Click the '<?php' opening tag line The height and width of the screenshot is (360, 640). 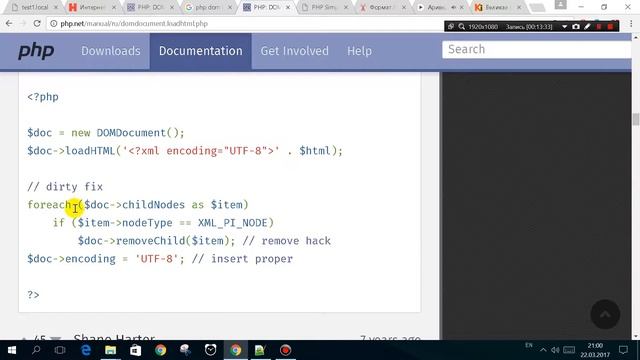pos(43,97)
